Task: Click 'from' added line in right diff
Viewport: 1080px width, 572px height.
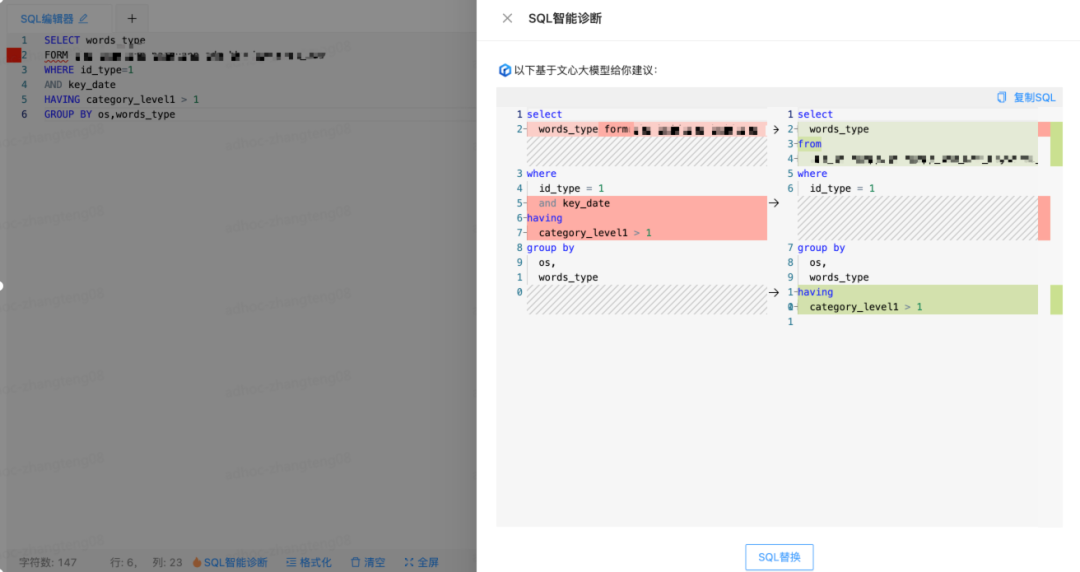Action: click(x=917, y=144)
